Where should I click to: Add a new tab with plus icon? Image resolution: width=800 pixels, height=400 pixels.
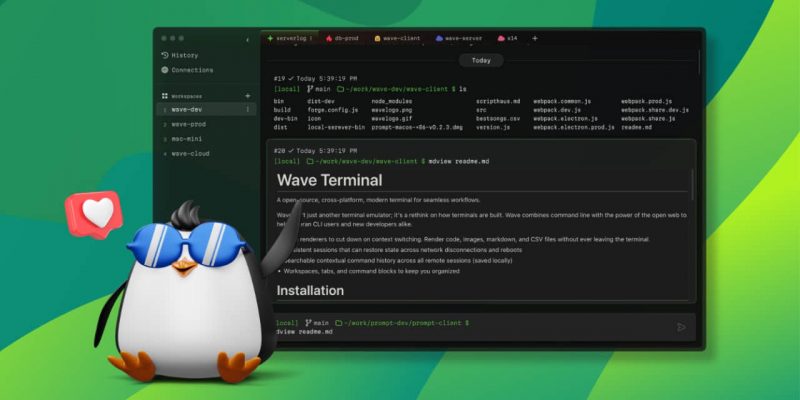coord(535,38)
